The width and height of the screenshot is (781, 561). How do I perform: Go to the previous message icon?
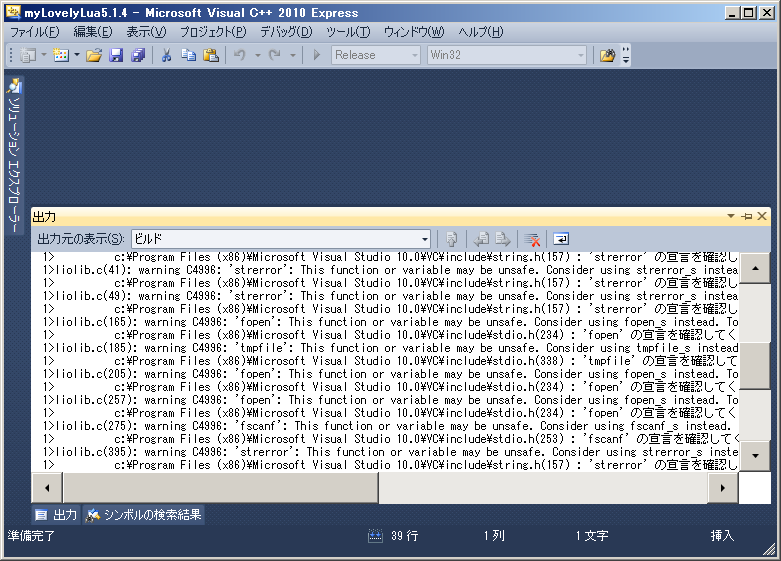click(x=481, y=239)
